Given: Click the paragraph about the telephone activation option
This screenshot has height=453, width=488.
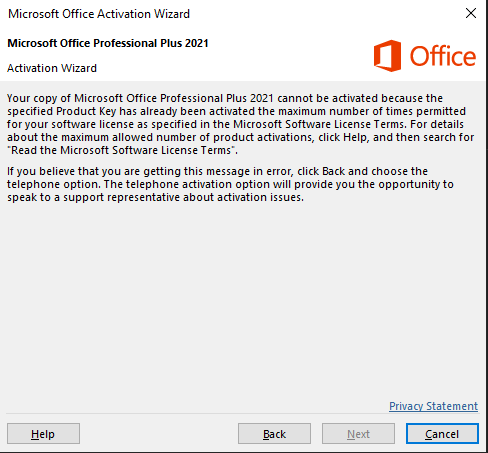Looking at the screenshot, I should tap(230, 184).
